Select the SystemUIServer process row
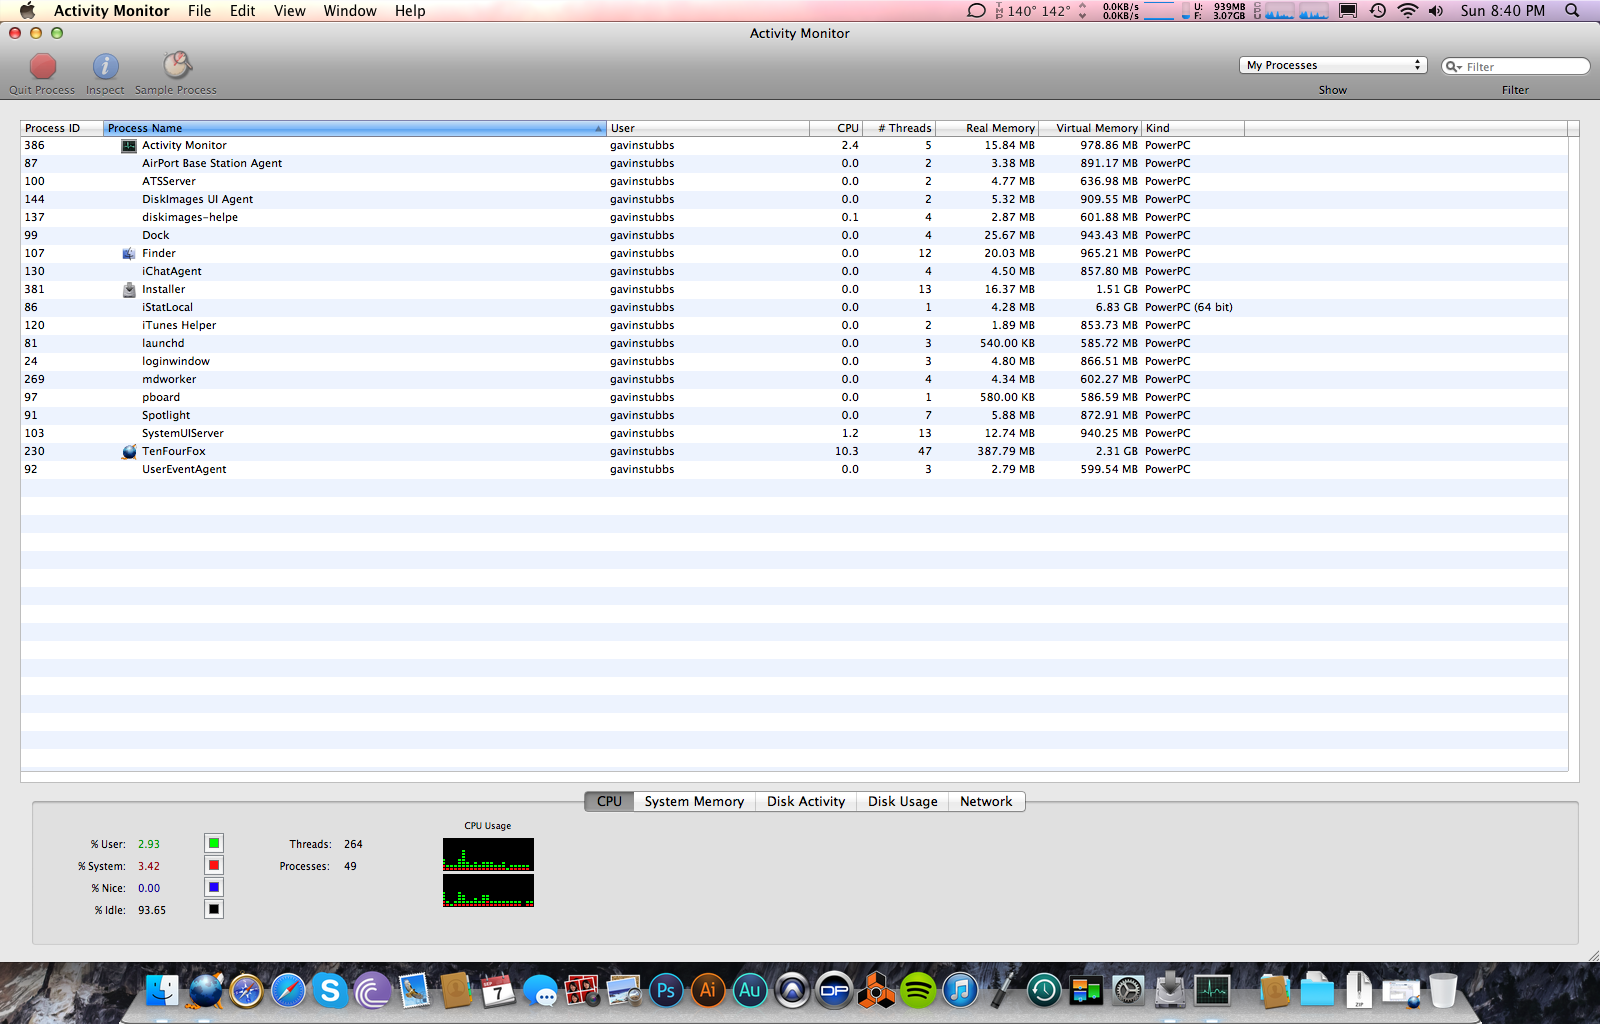 coord(794,434)
